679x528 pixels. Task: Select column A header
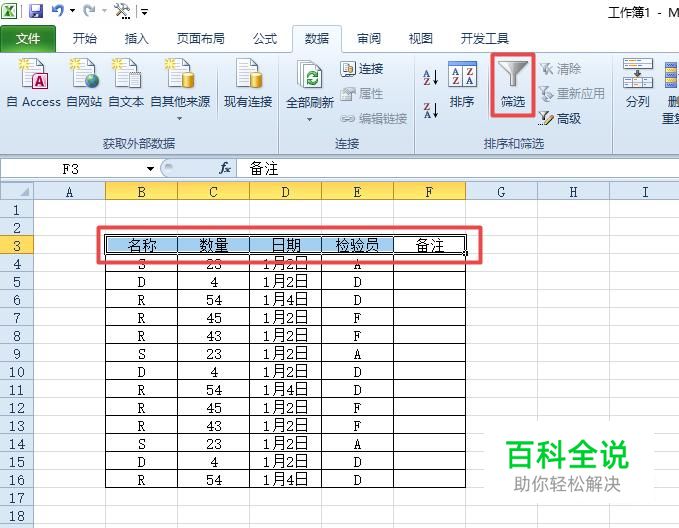69,191
